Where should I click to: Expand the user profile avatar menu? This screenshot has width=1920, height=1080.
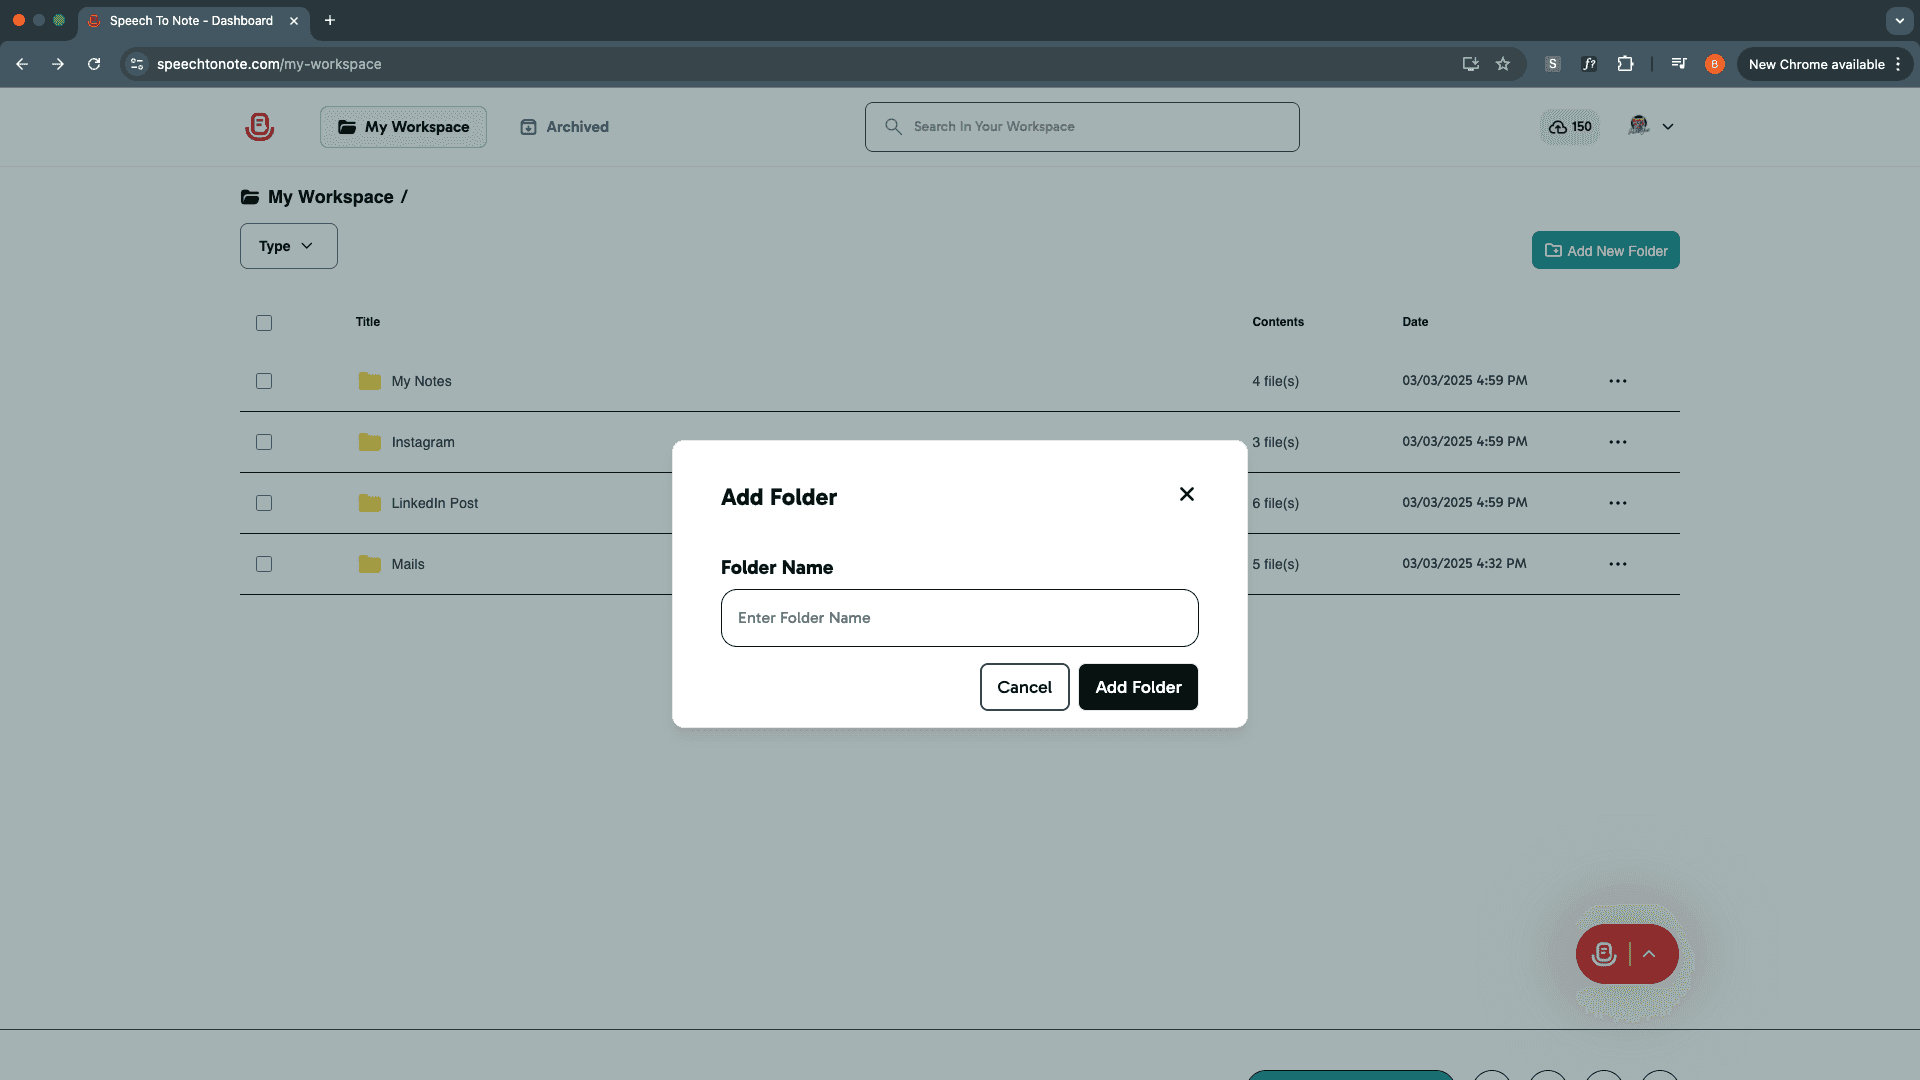tap(1651, 126)
